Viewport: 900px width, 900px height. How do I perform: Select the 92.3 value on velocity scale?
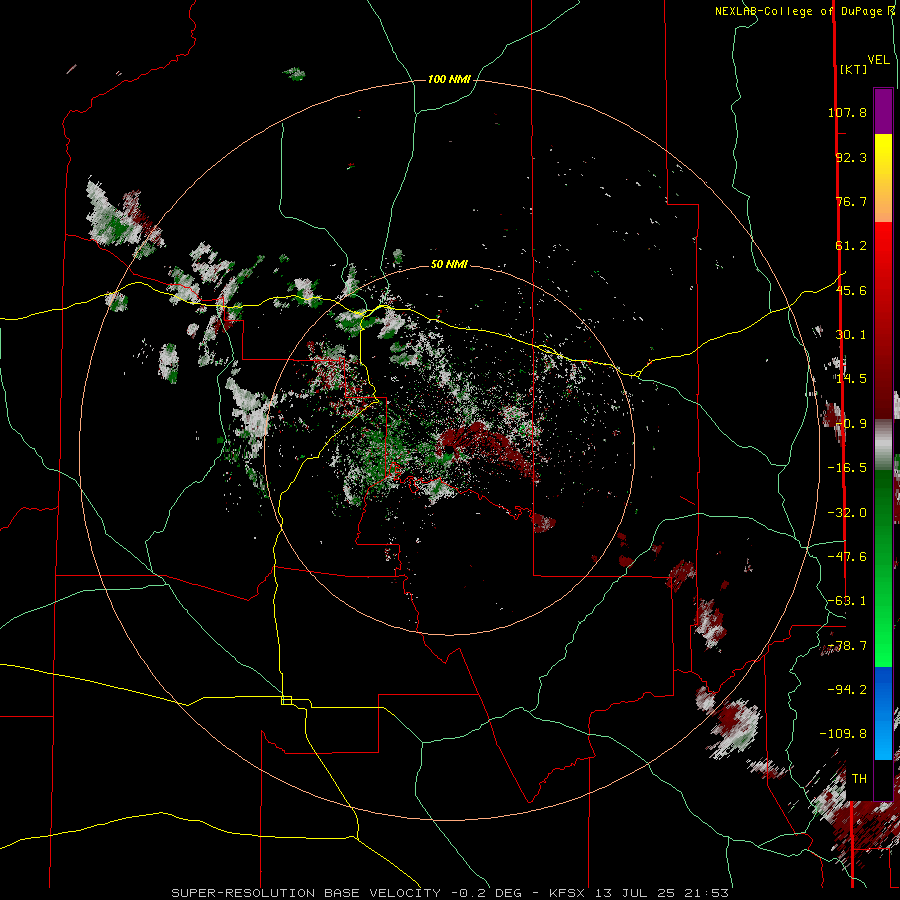coord(851,157)
